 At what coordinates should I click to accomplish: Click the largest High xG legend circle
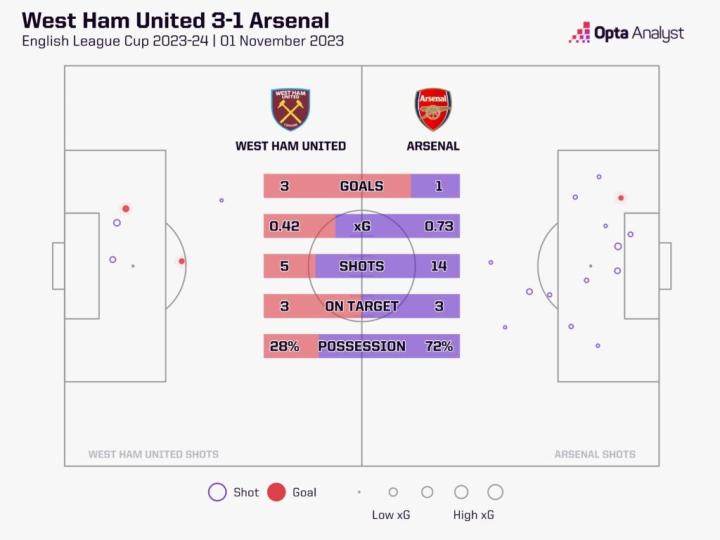coord(494,492)
